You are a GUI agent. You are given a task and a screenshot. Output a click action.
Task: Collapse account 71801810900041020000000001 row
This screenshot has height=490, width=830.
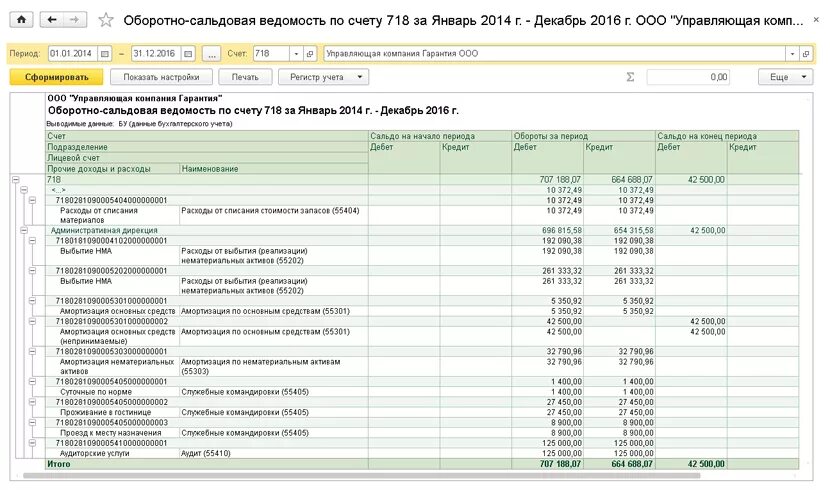tap(32, 241)
